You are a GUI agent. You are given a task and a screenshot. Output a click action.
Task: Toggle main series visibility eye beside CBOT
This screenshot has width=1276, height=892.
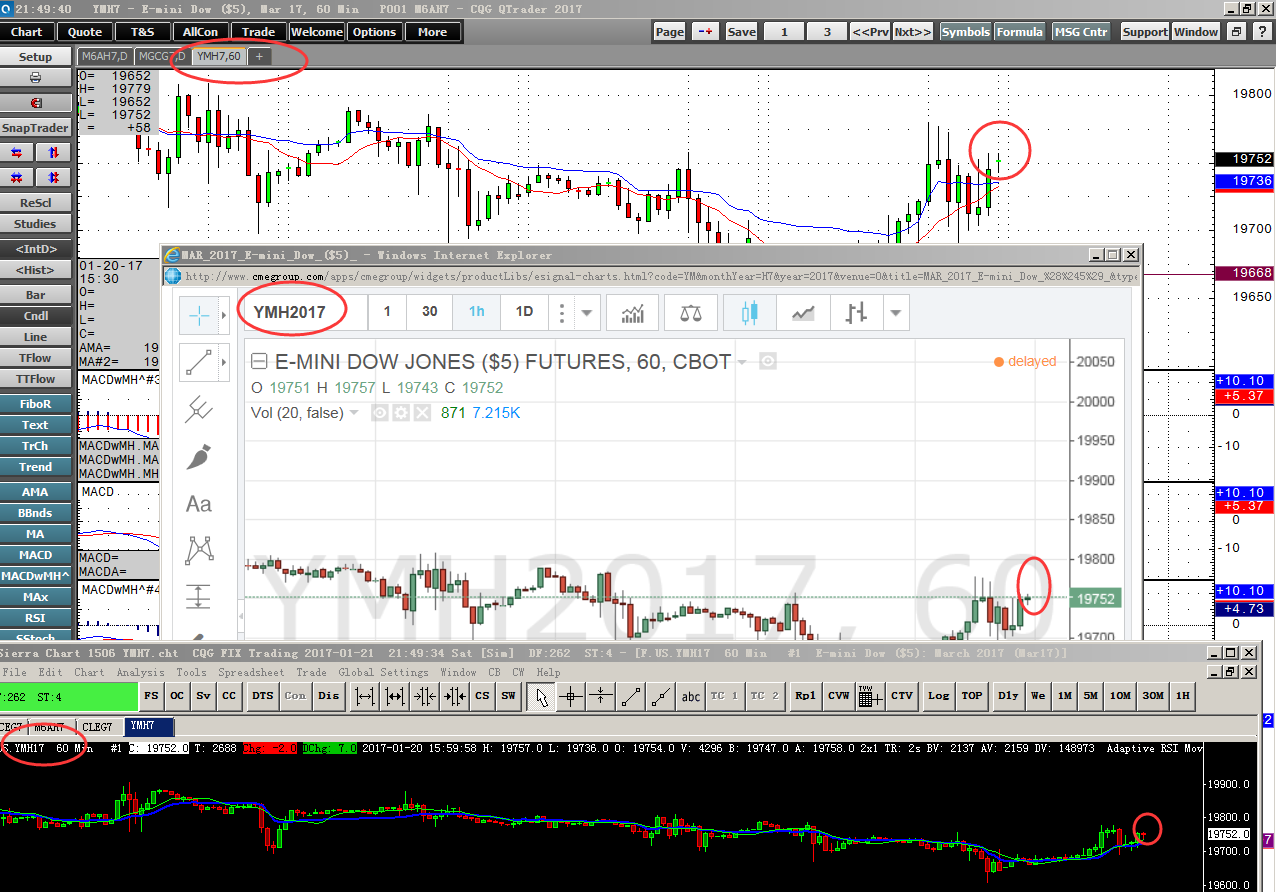[x=767, y=361]
